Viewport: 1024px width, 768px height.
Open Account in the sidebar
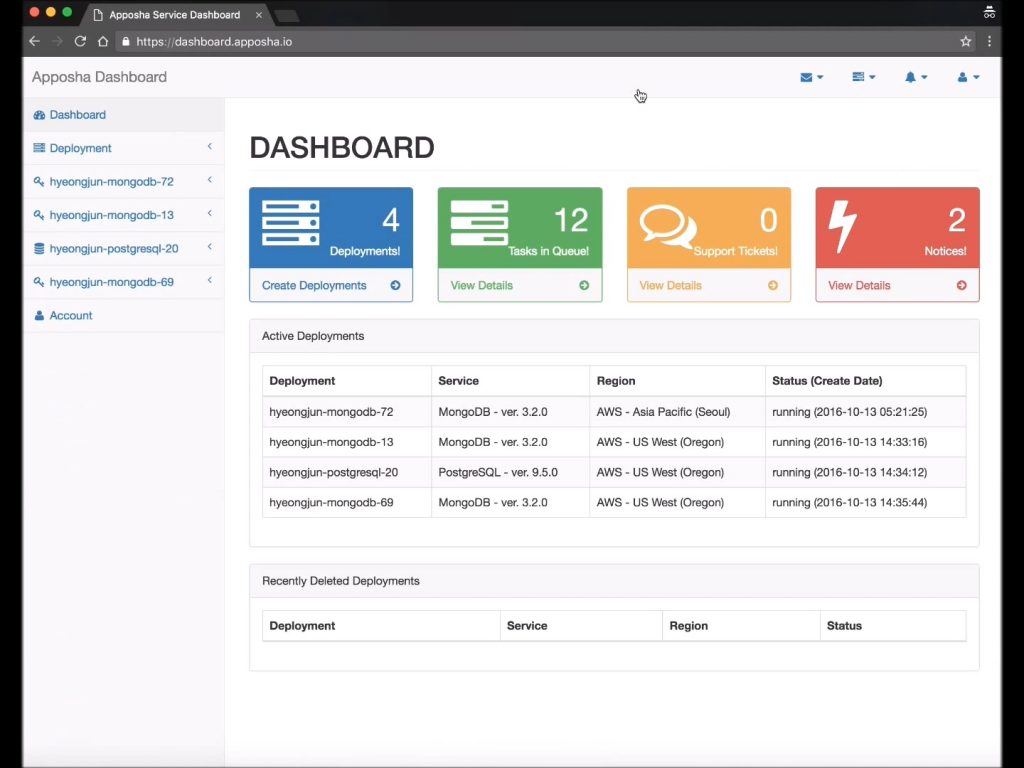click(71, 315)
